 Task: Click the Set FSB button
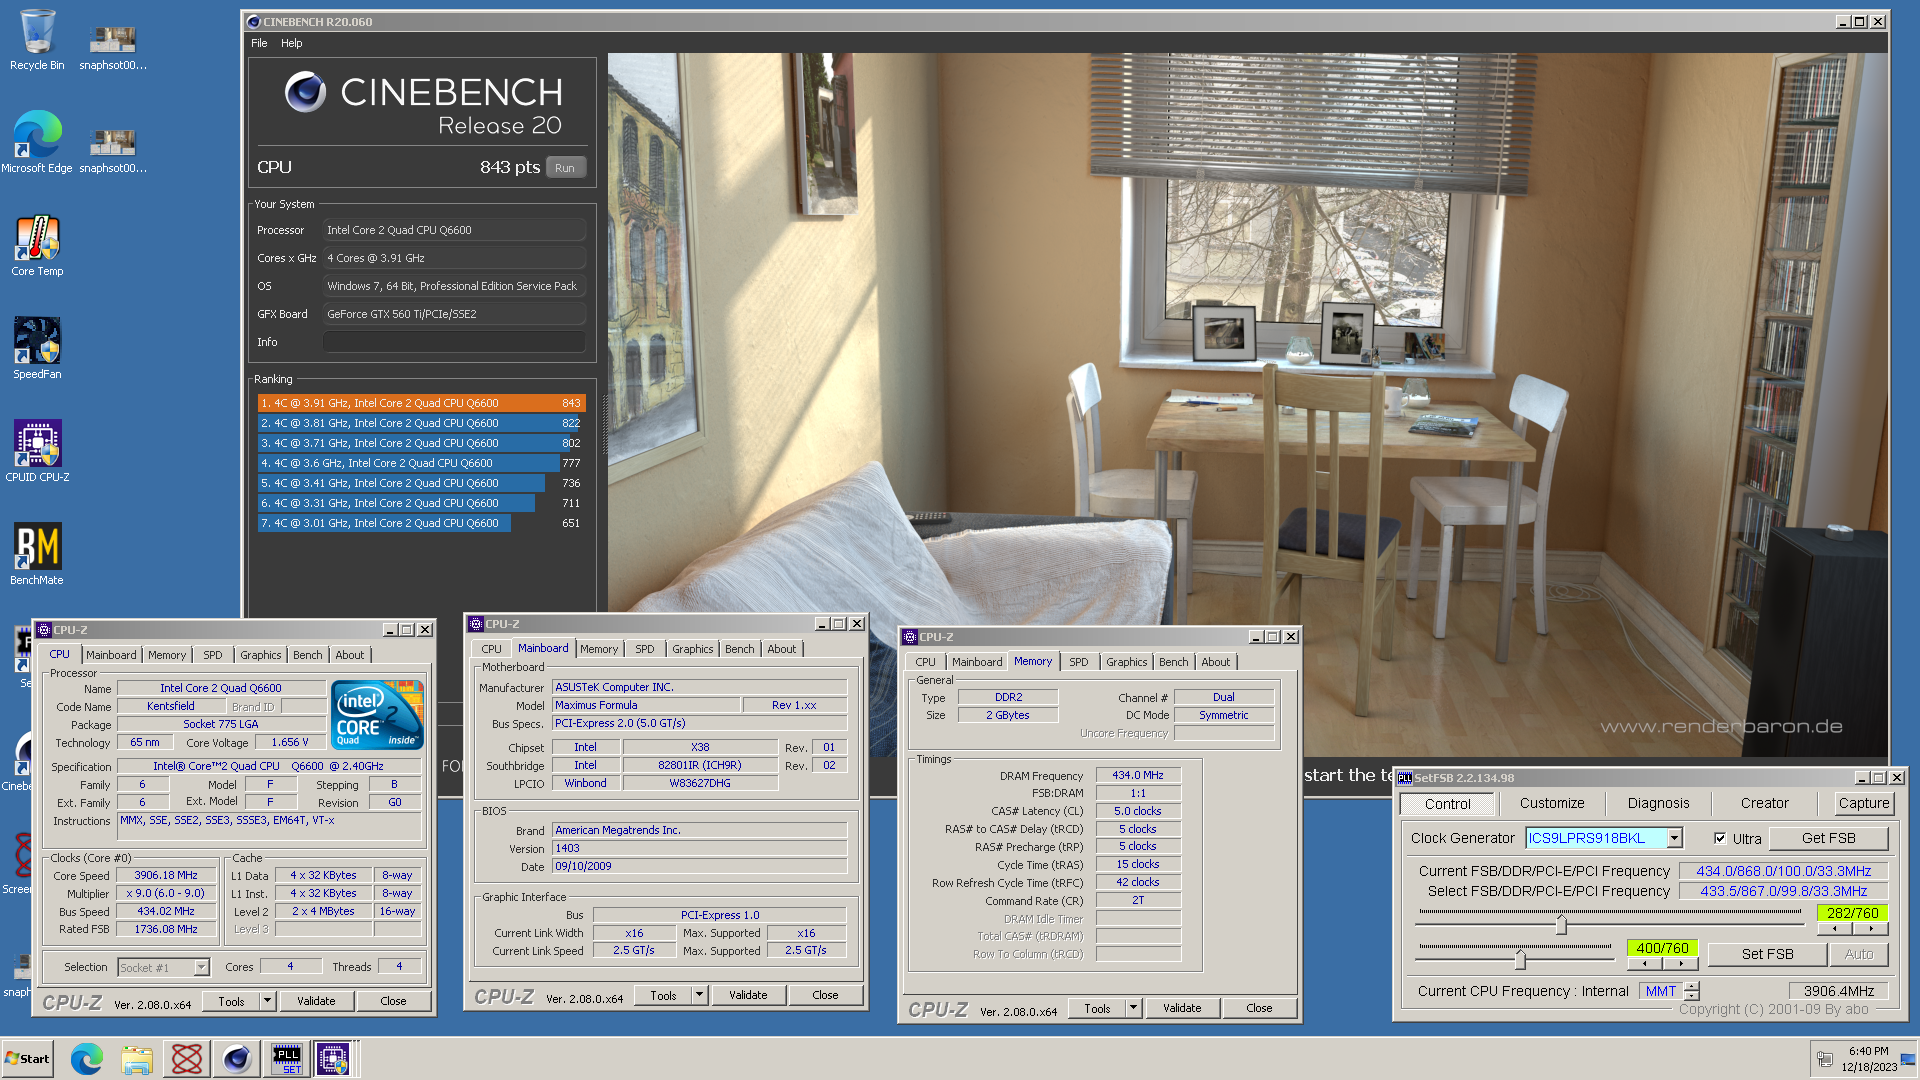(1767, 954)
